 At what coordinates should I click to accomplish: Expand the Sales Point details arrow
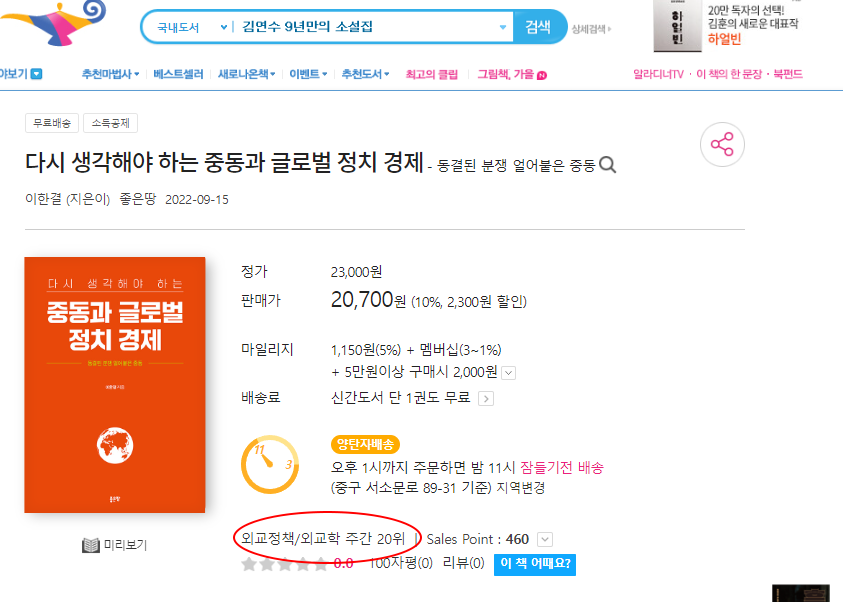point(545,539)
